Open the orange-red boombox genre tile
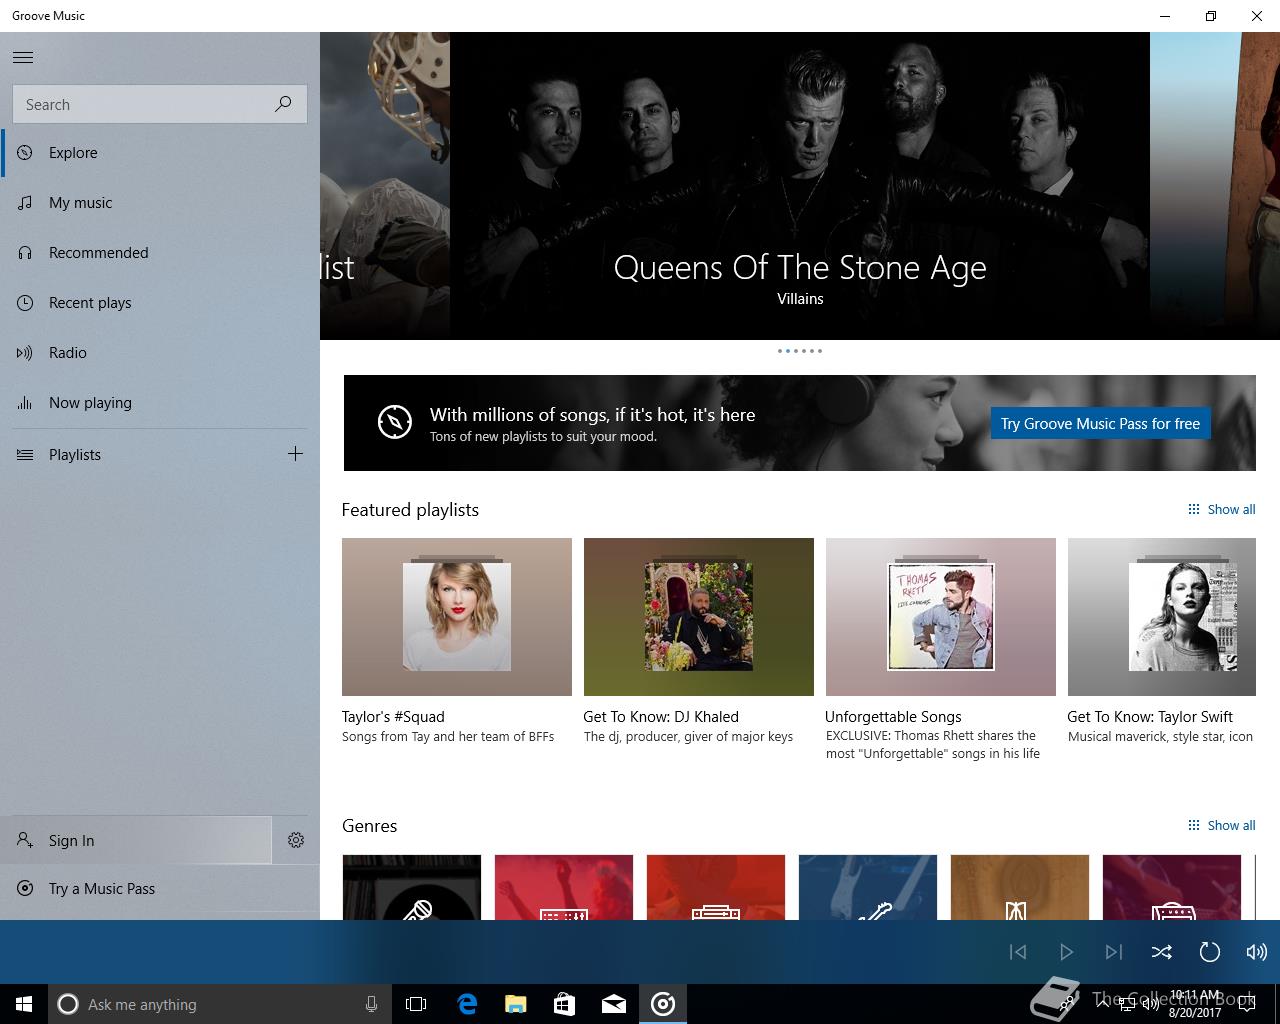 [x=716, y=887]
